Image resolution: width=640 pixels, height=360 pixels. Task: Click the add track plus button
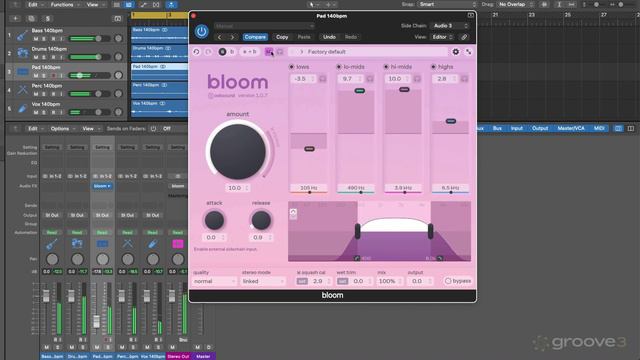pyautogui.click(x=16, y=19)
